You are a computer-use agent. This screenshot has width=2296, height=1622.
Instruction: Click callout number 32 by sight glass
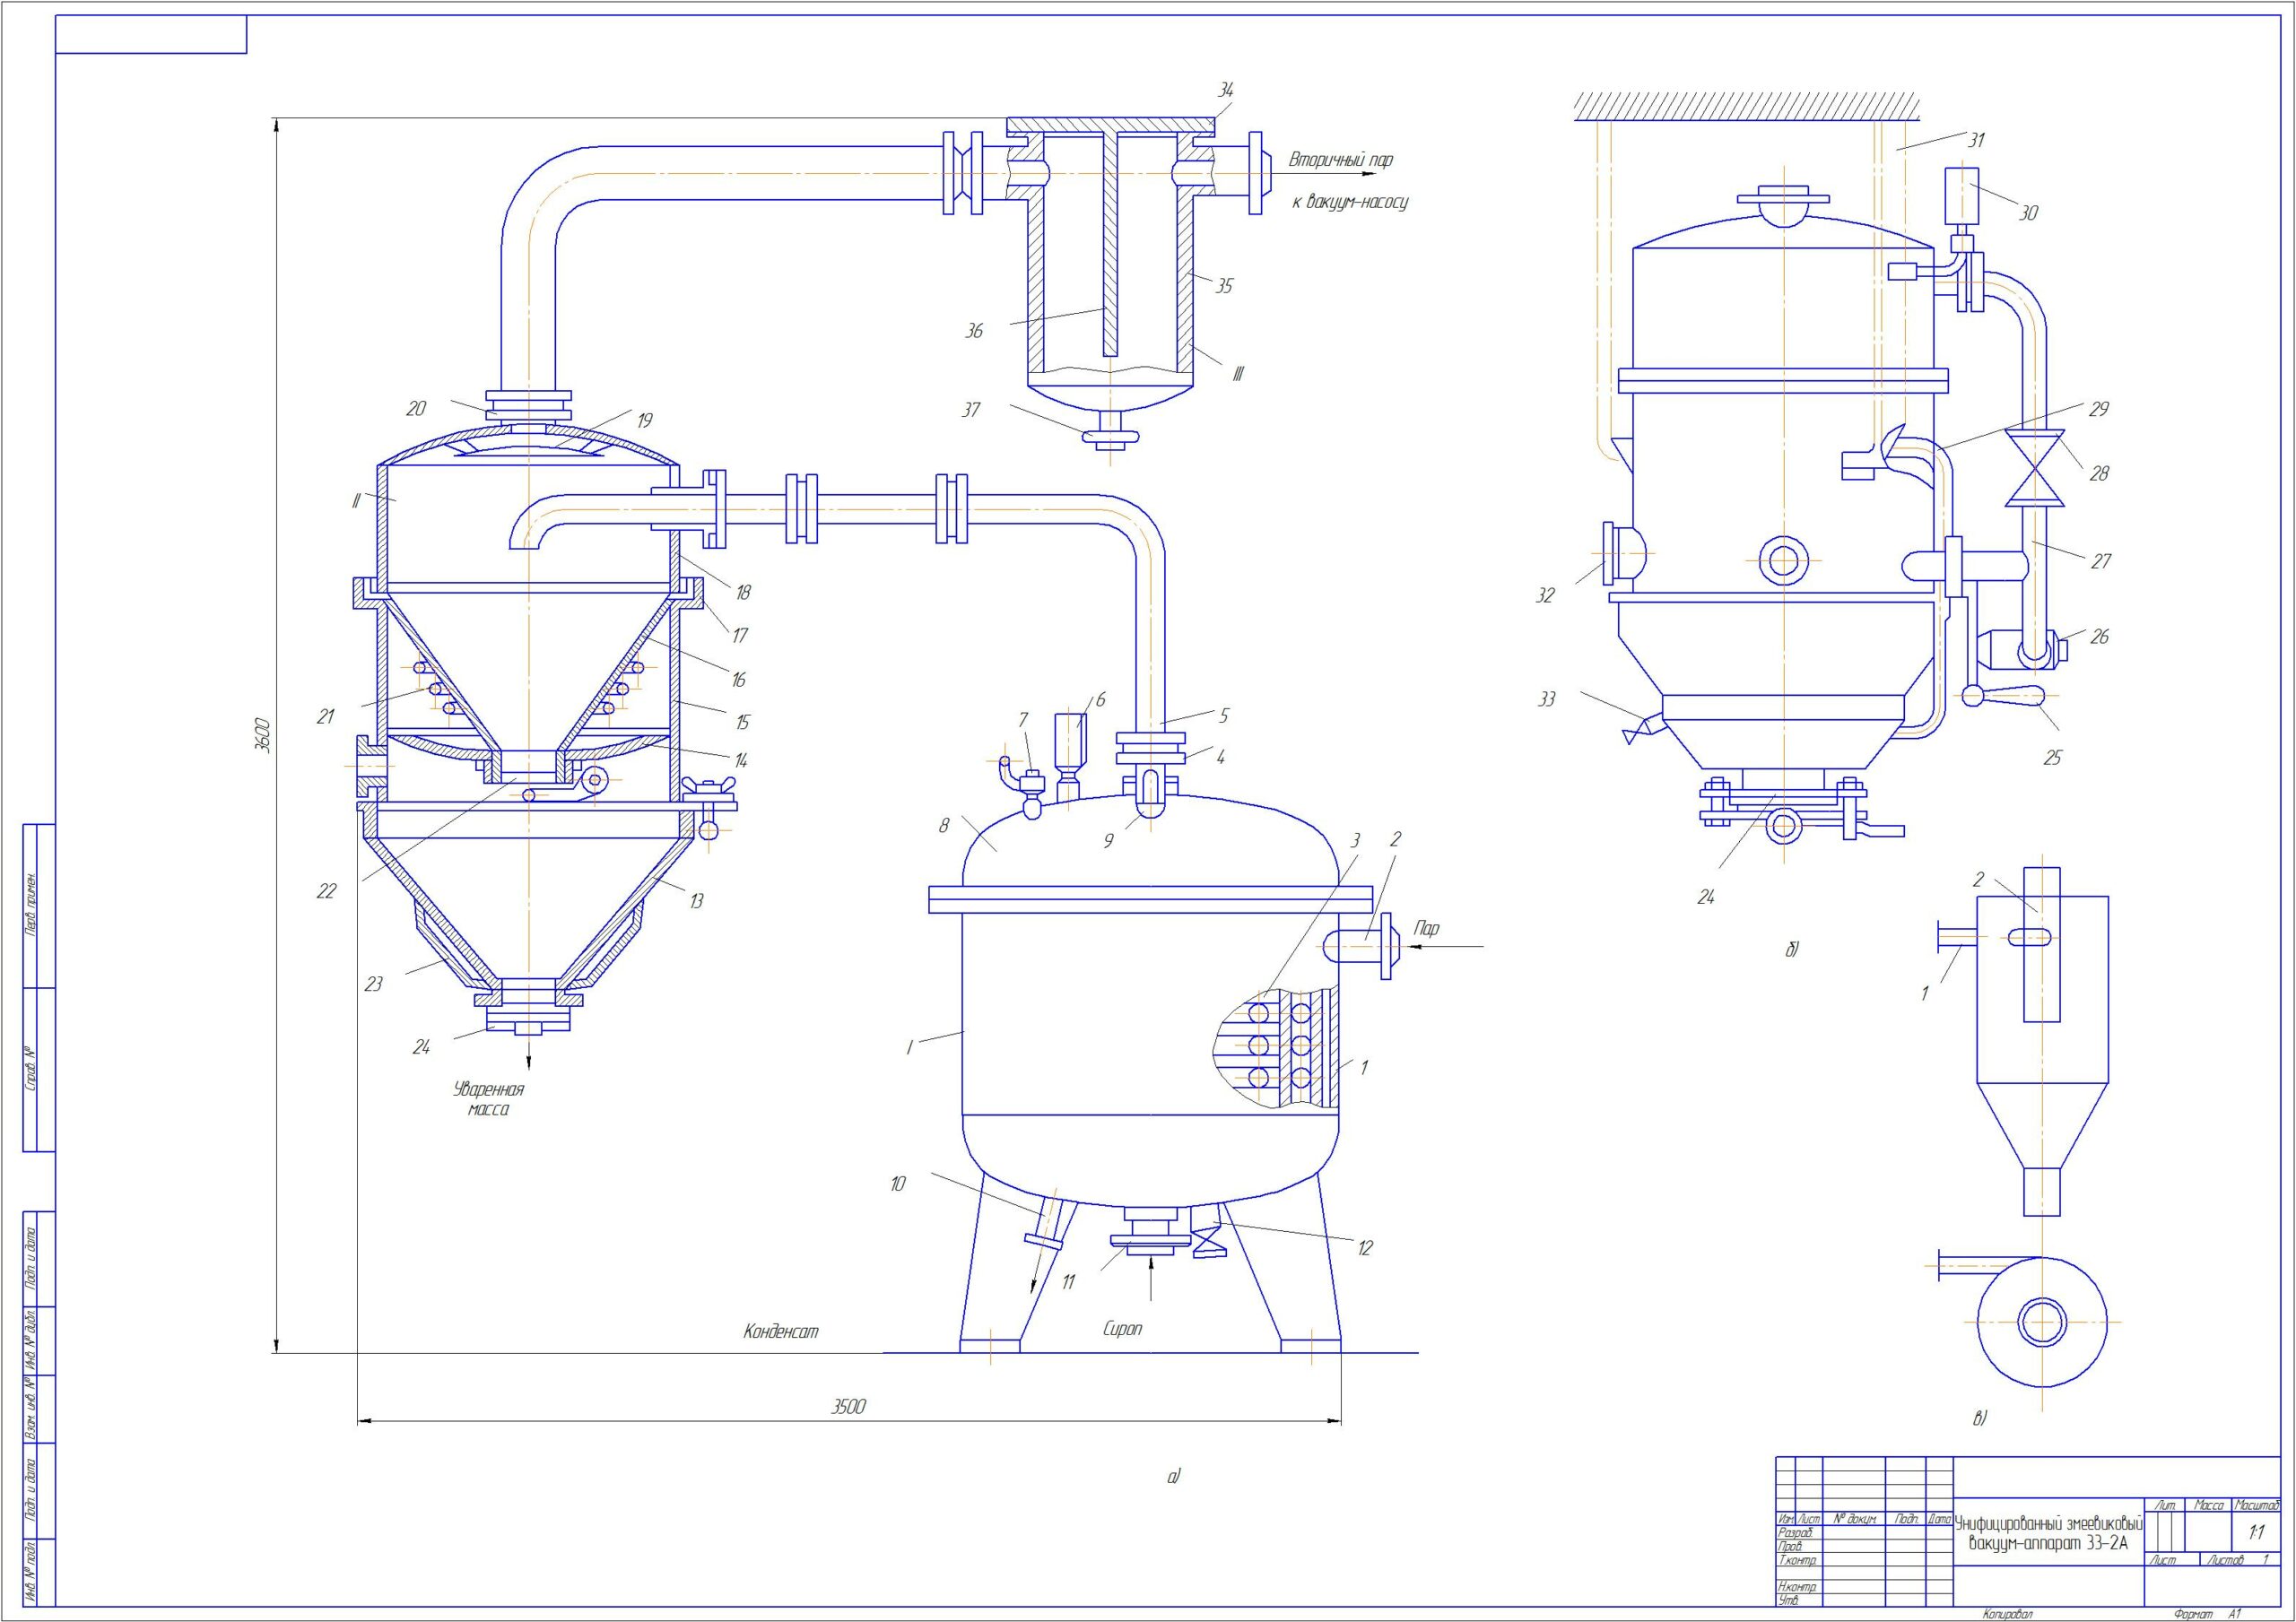1545,596
